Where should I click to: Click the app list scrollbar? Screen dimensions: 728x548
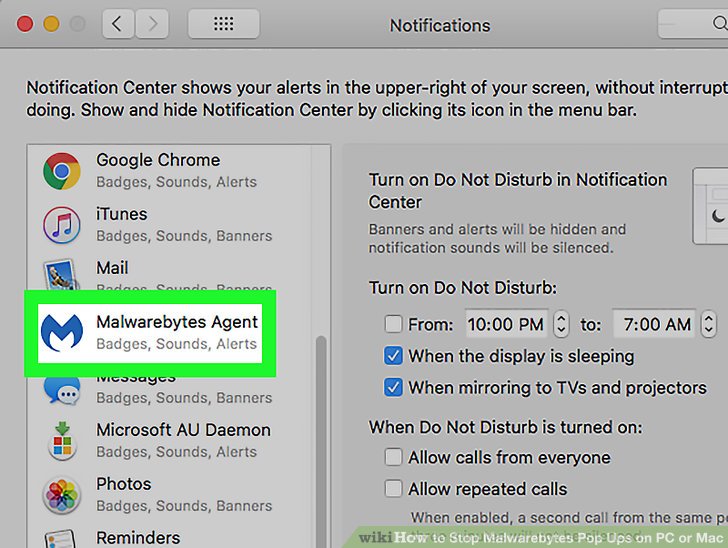click(321, 441)
